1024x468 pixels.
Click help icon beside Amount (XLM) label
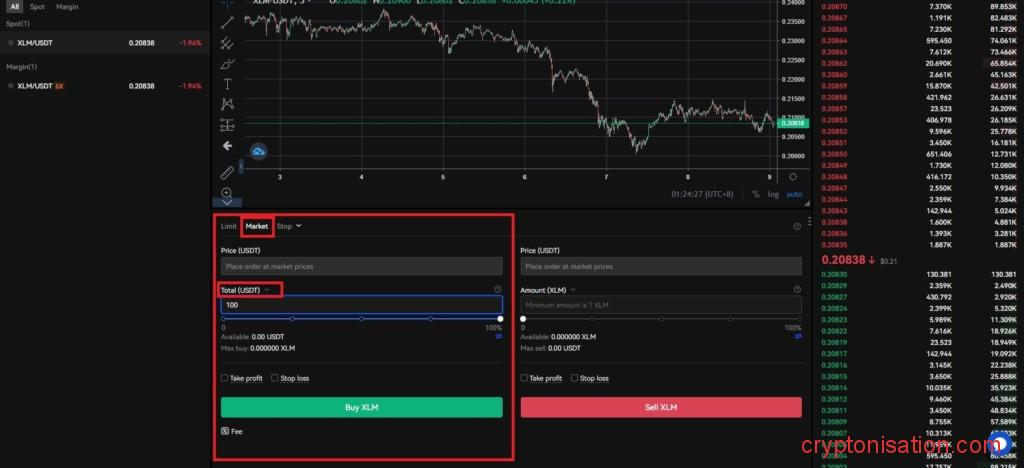tap(797, 289)
